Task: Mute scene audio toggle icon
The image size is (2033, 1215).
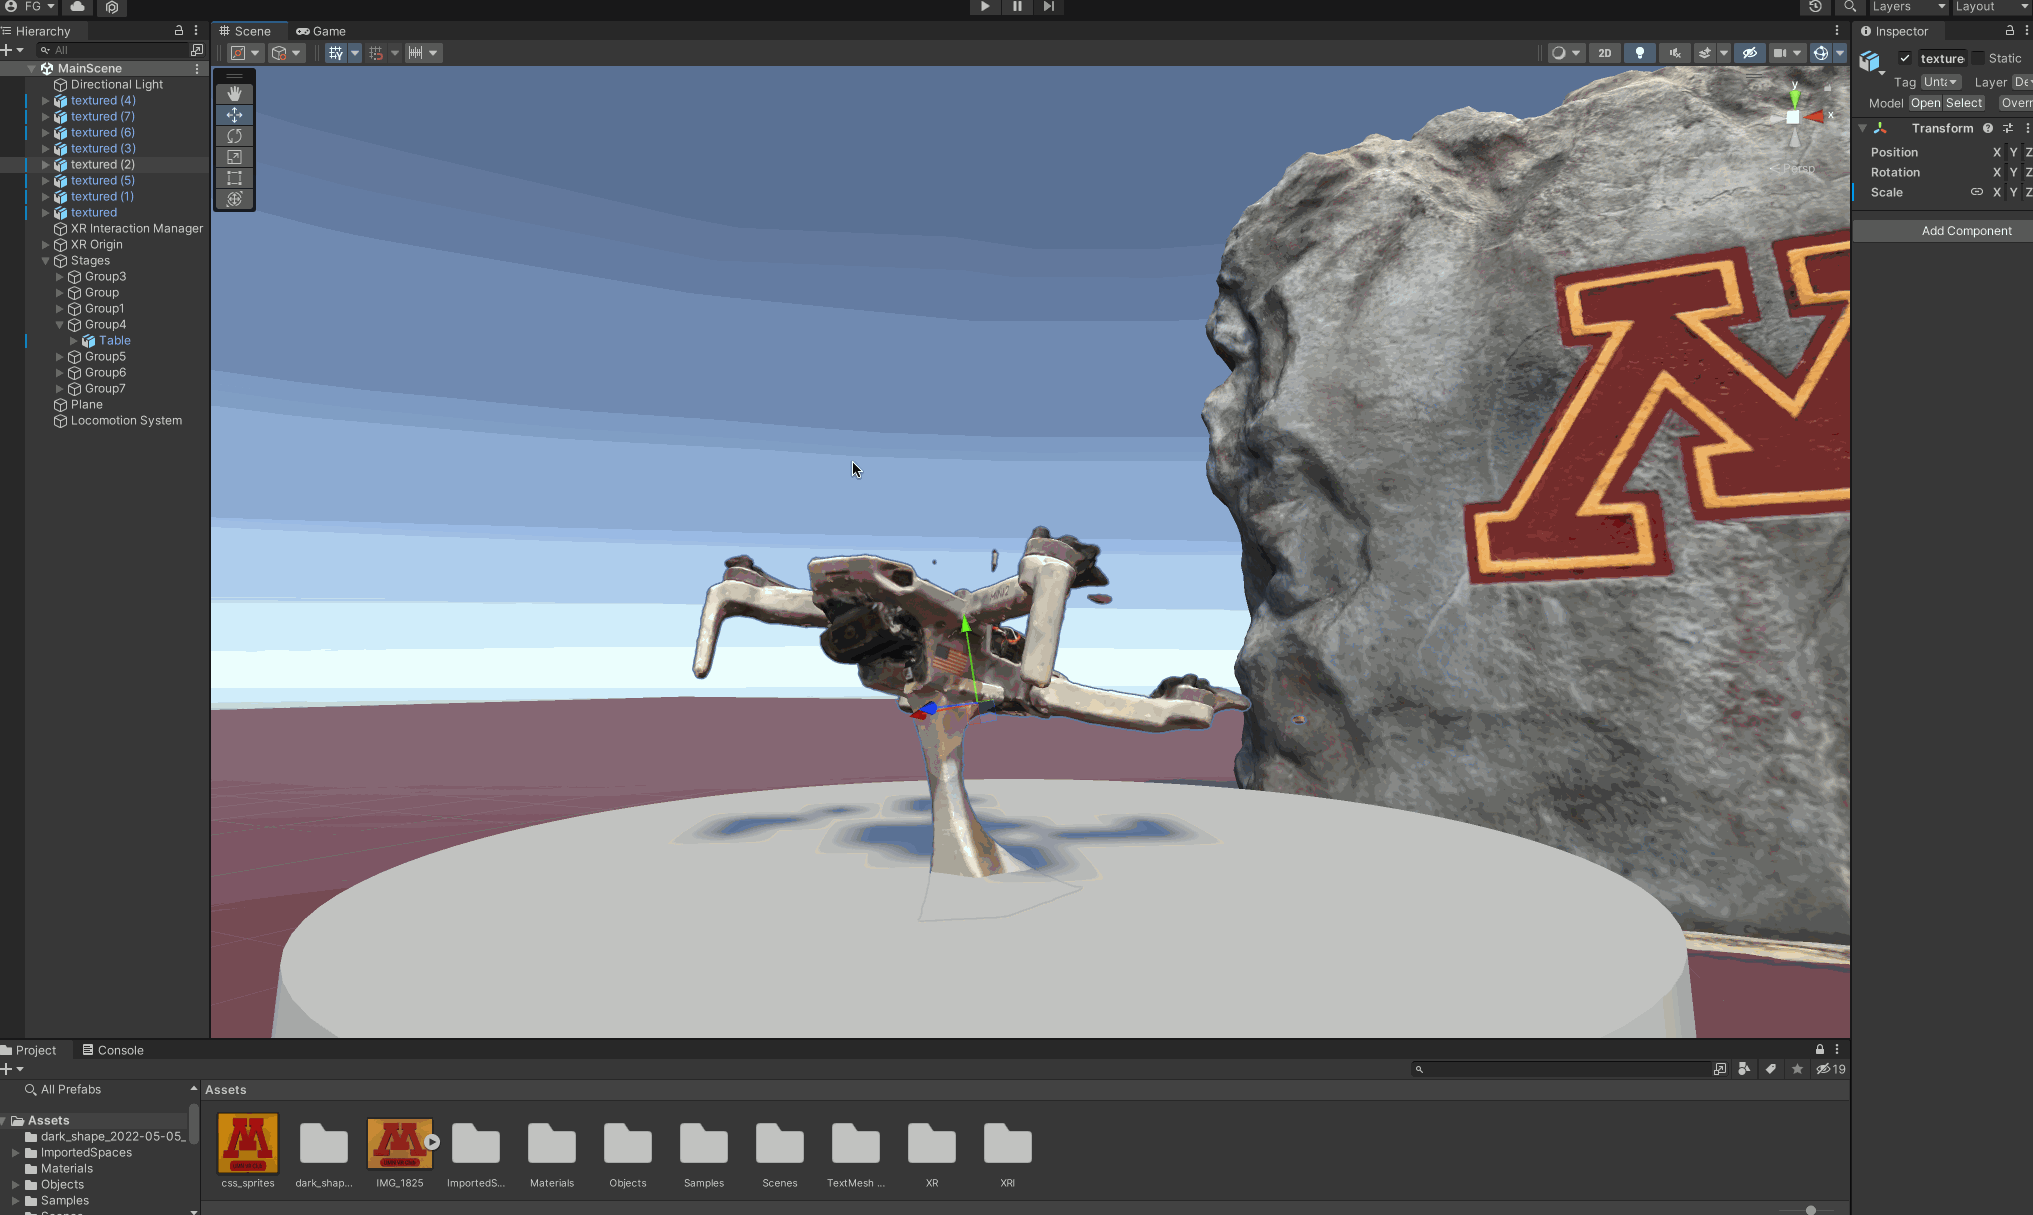Action: [x=1675, y=53]
